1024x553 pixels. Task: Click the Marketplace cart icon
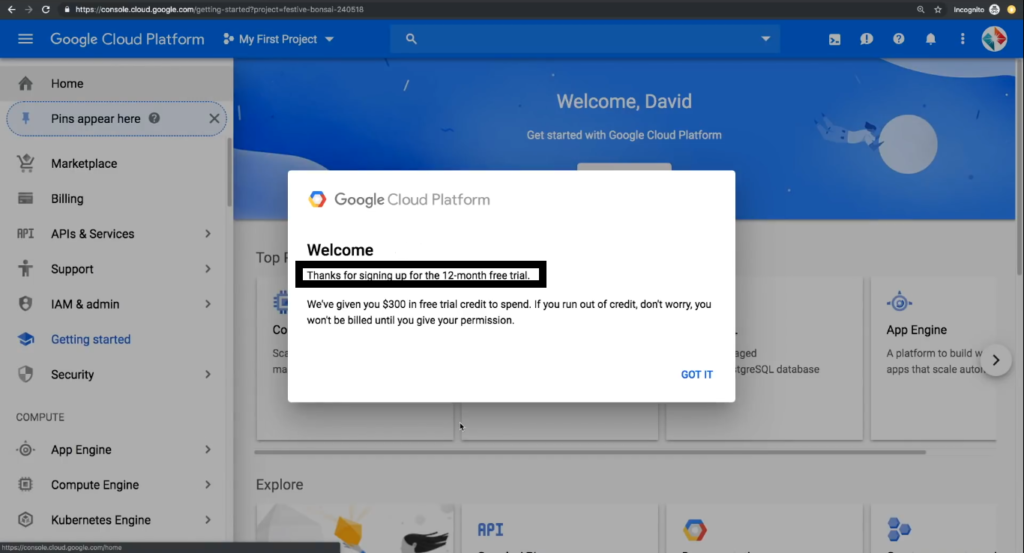pos(25,163)
